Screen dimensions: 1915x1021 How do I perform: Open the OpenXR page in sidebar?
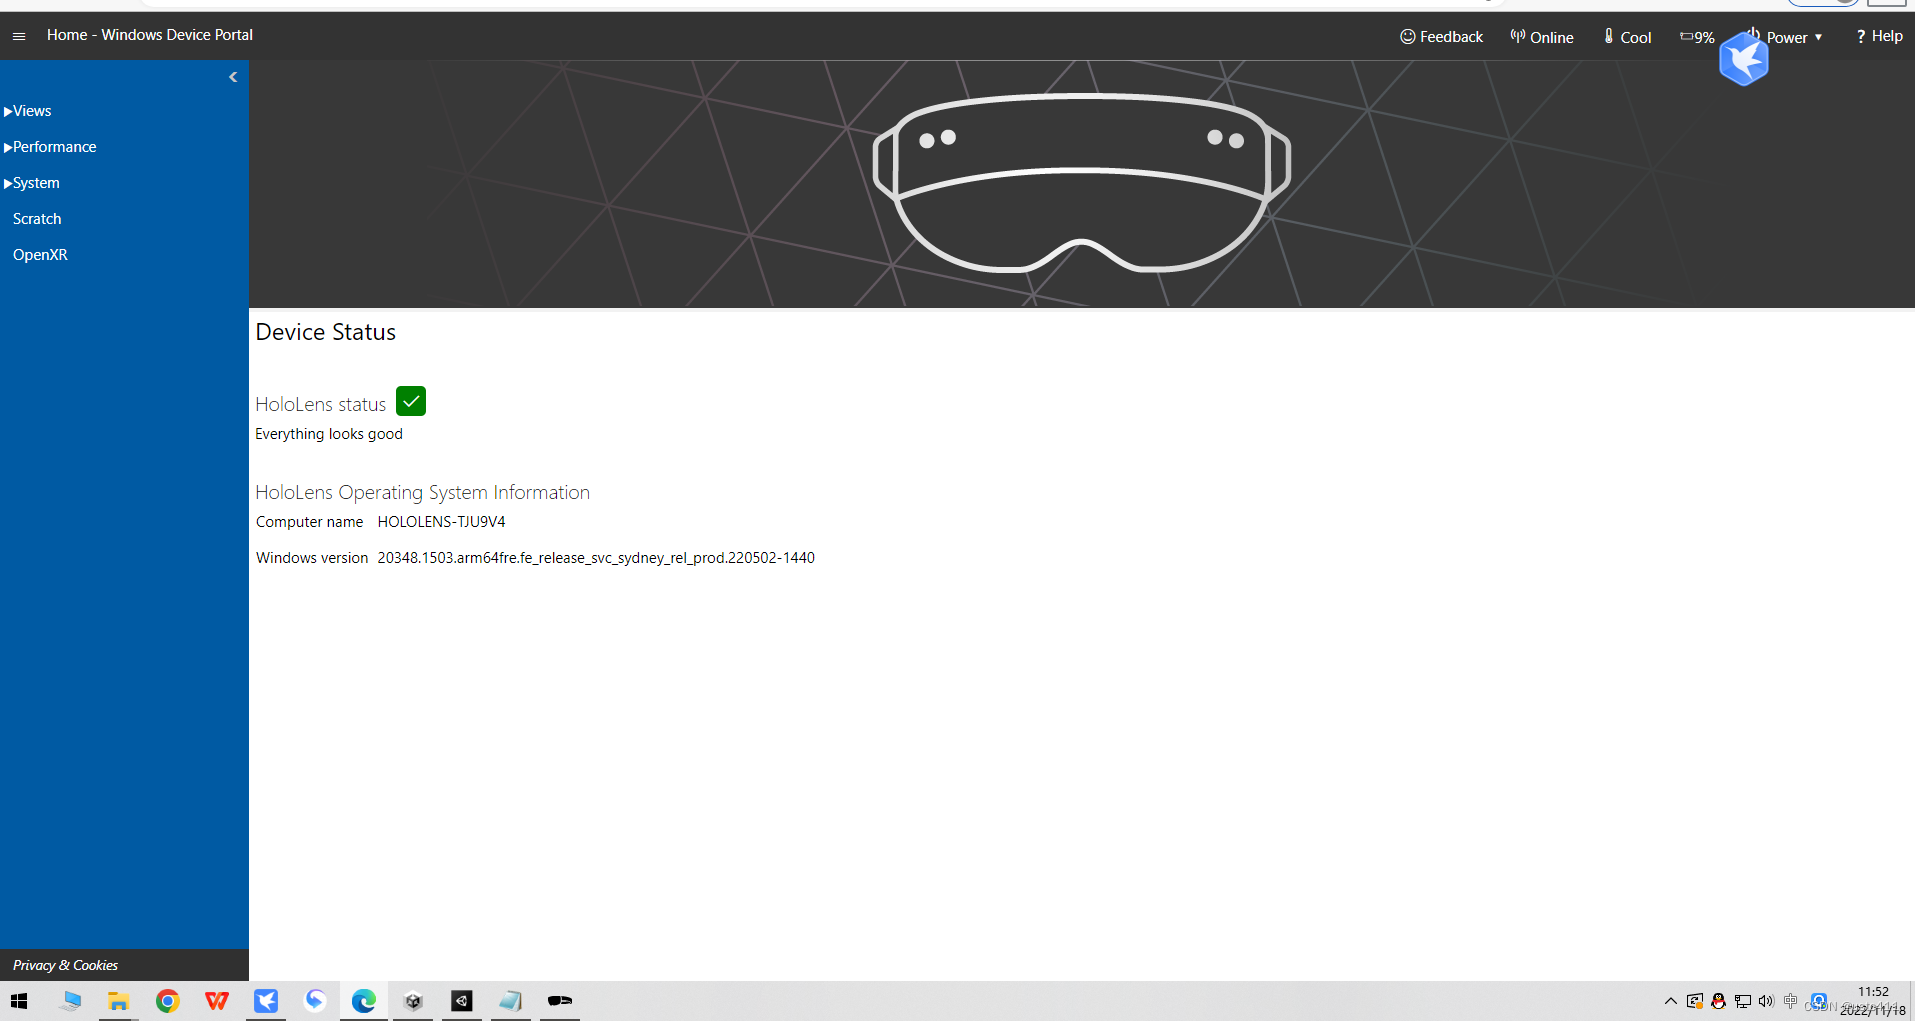click(x=40, y=254)
